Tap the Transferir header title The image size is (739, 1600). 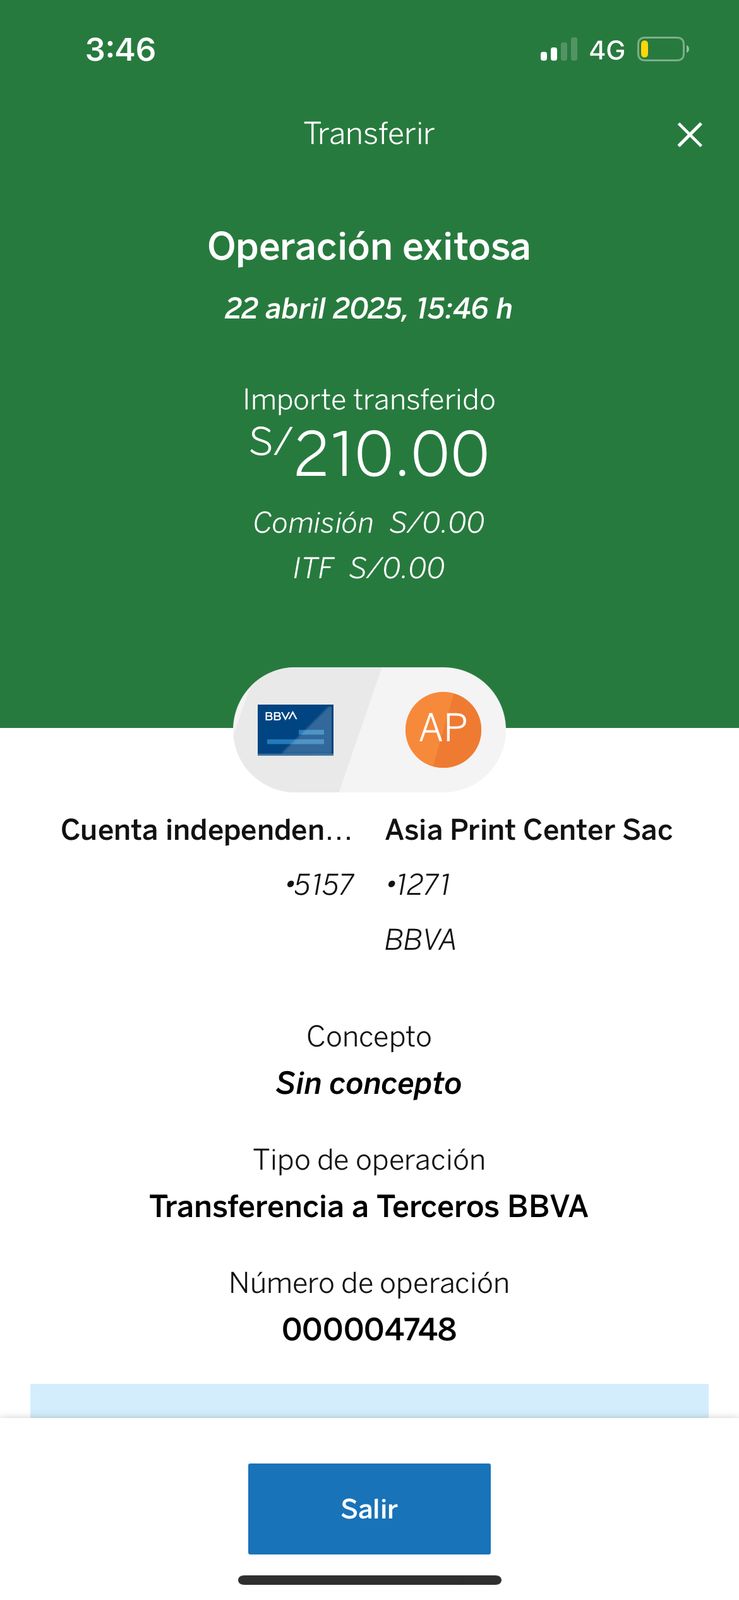(369, 134)
